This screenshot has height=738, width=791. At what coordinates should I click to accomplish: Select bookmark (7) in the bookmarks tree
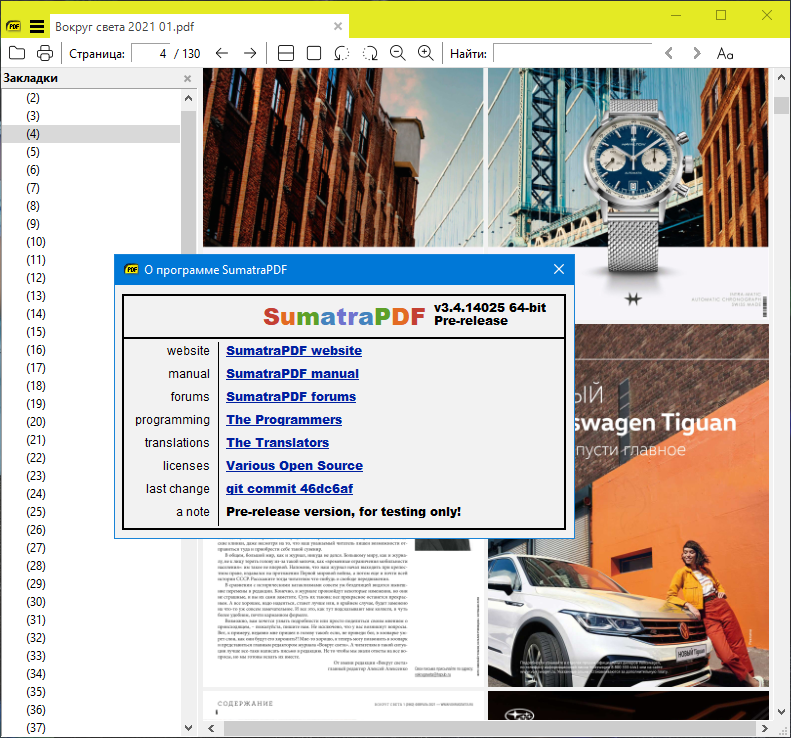[x=33, y=188]
